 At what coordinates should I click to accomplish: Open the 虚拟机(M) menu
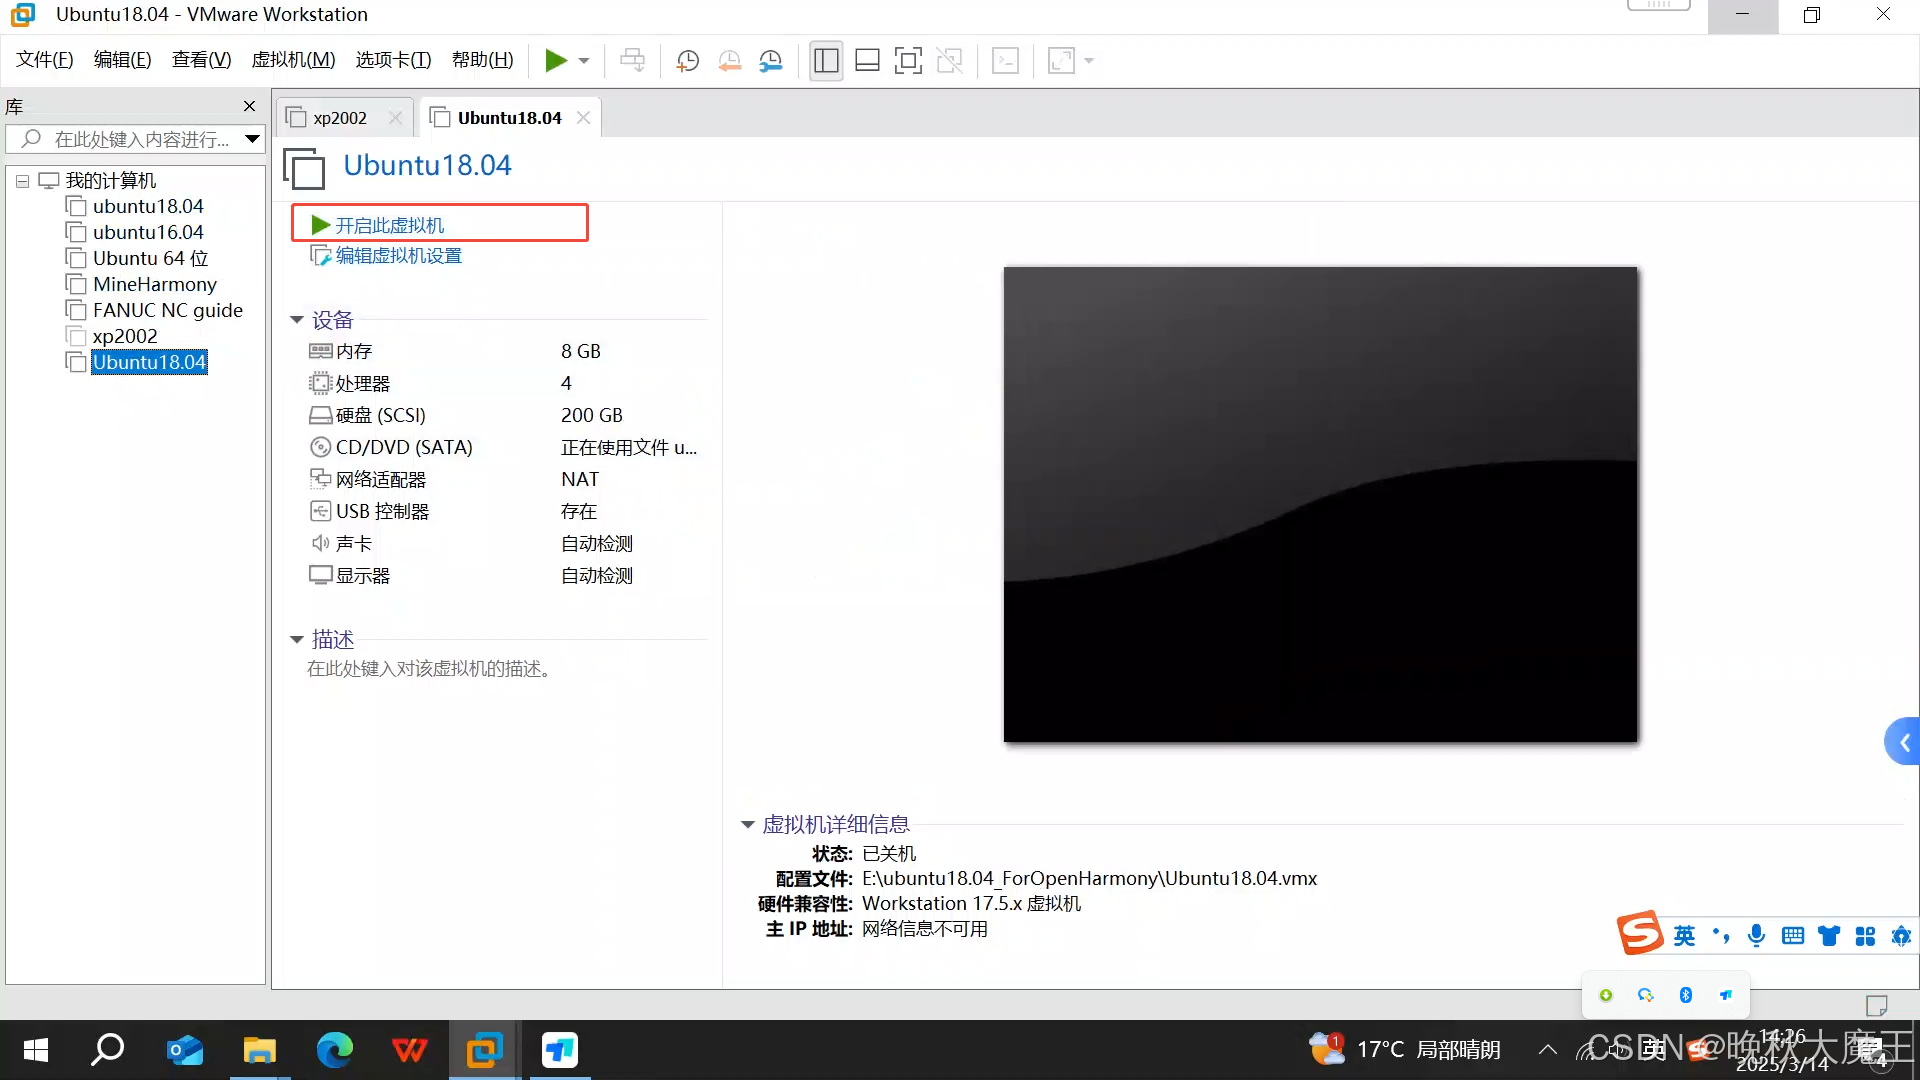pyautogui.click(x=293, y=60)
